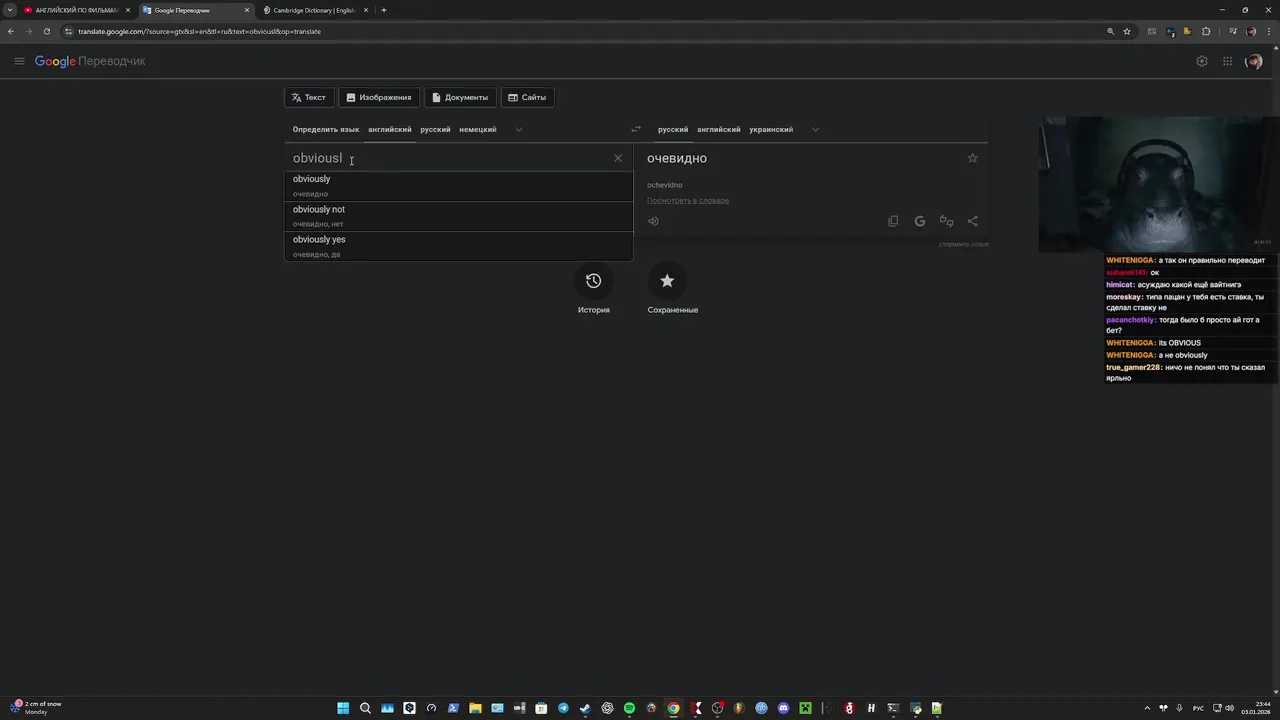This screenshot has width=1280, height=720.
Task: Choose английский as source language
Action: (390, 129)
